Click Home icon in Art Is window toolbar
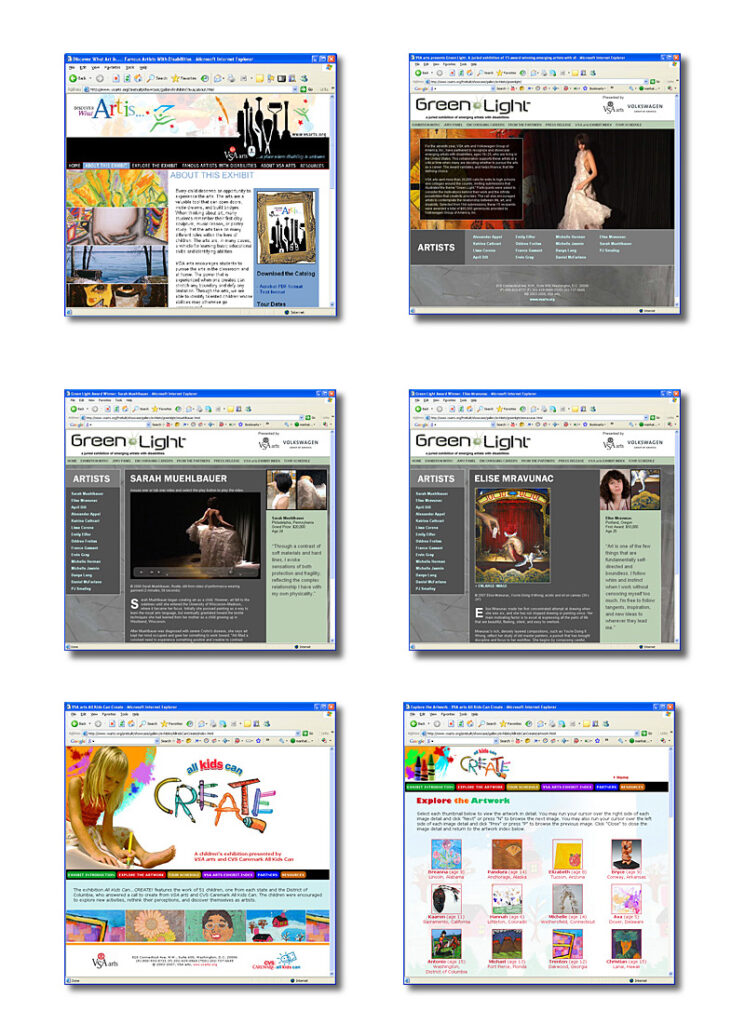745x1024 pixels. 138,78
